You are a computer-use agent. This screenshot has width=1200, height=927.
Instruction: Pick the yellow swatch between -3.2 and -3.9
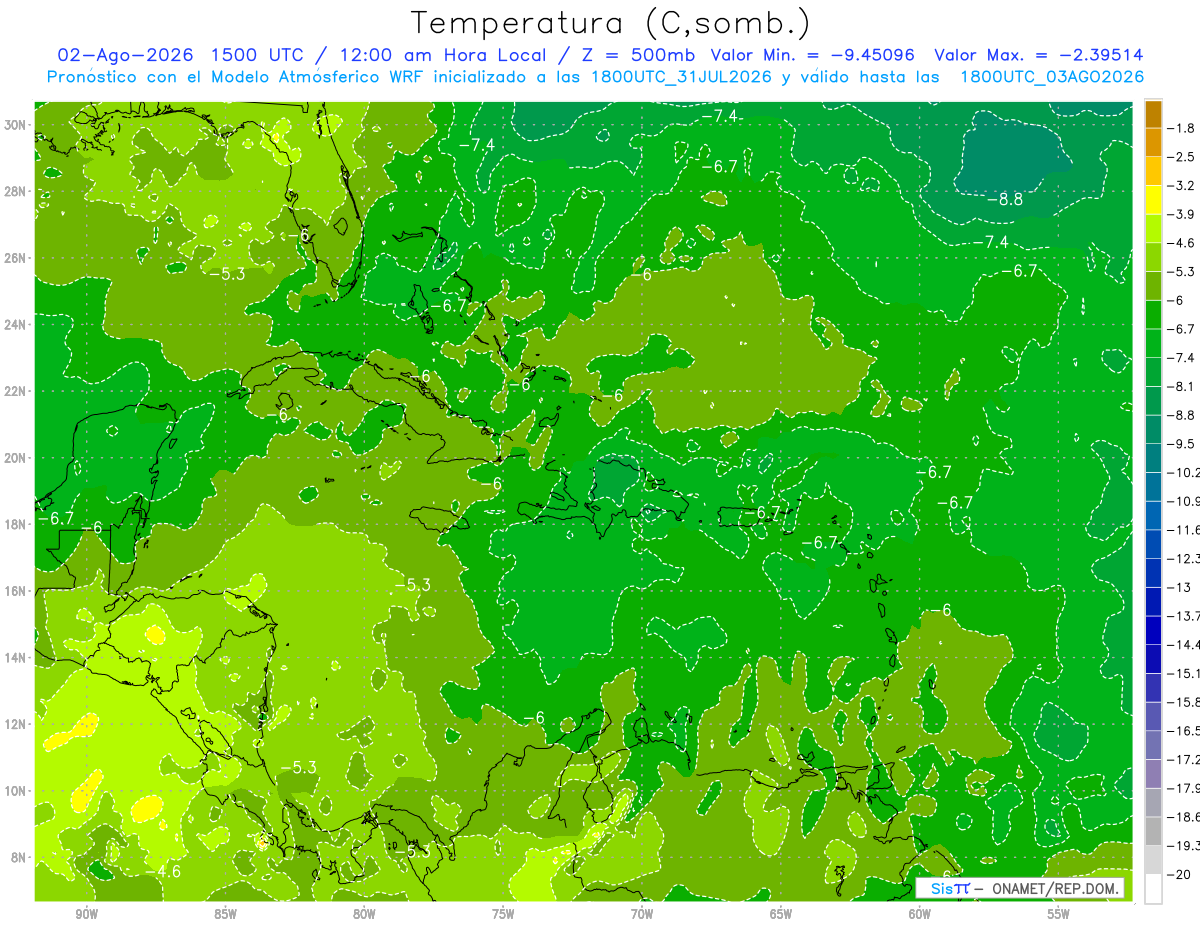1153,200
